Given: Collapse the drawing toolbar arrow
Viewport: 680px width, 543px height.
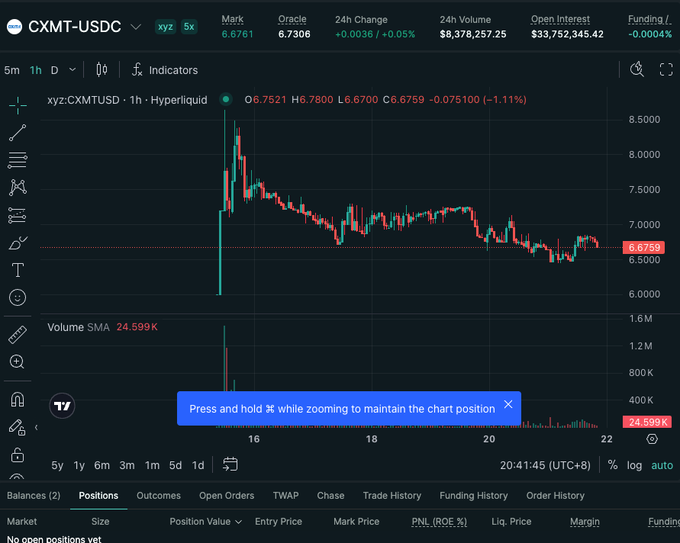Looking at the screenshot, I should (36, 428).
